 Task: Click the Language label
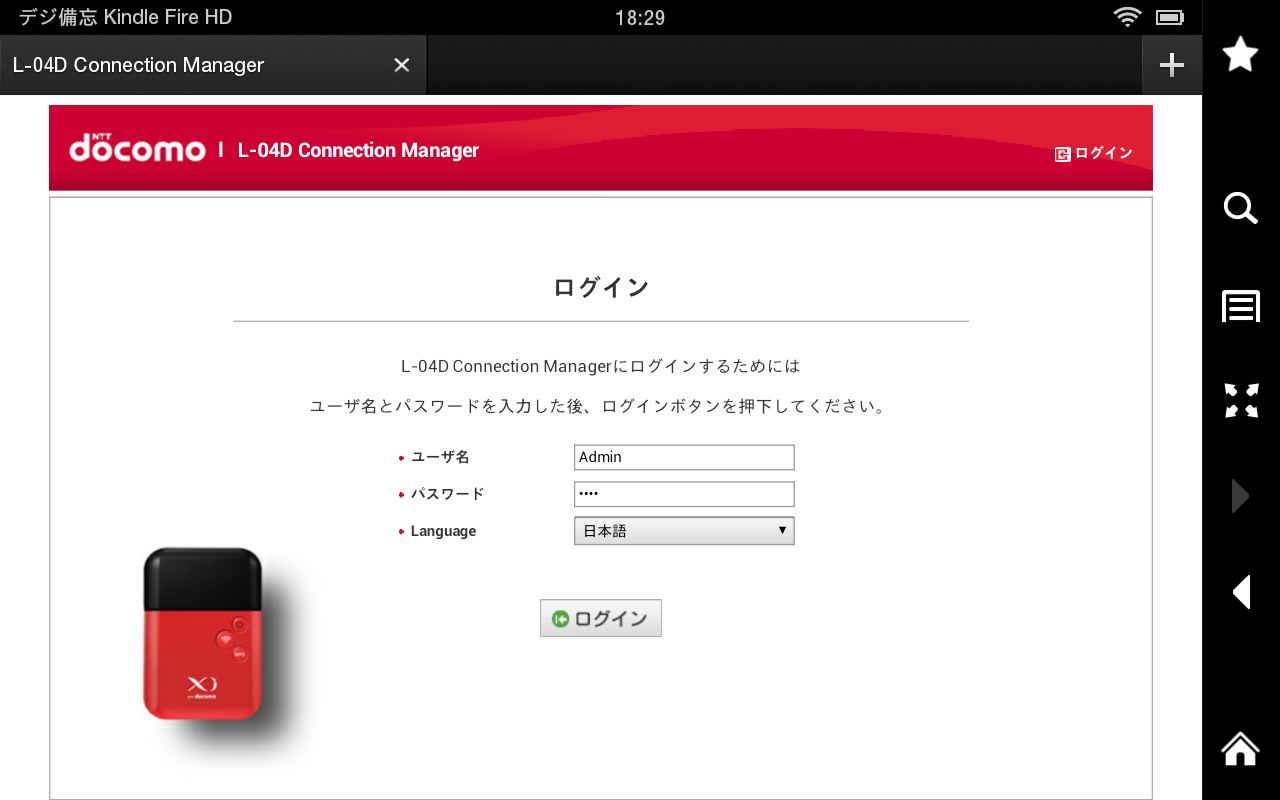443,531
